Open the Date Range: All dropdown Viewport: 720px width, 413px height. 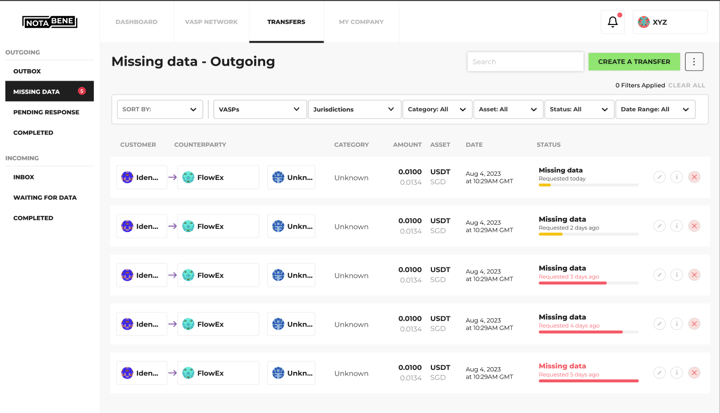click(x=655, y=109)
